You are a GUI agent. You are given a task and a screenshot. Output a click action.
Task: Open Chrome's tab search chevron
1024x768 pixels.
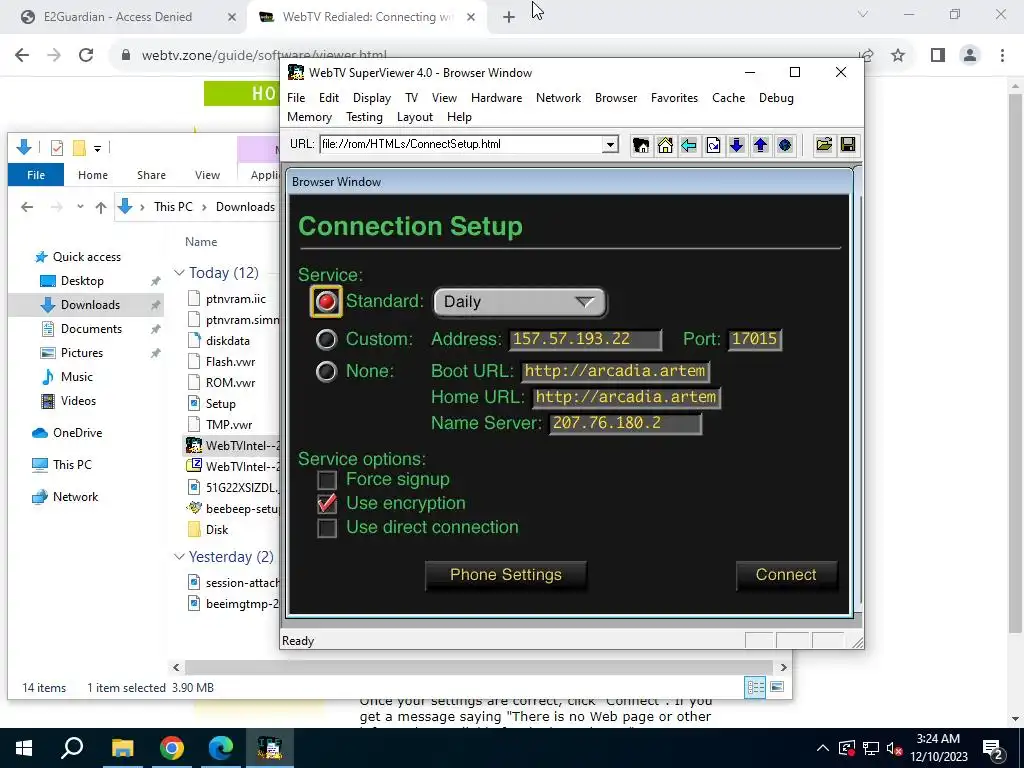[863, 14]
